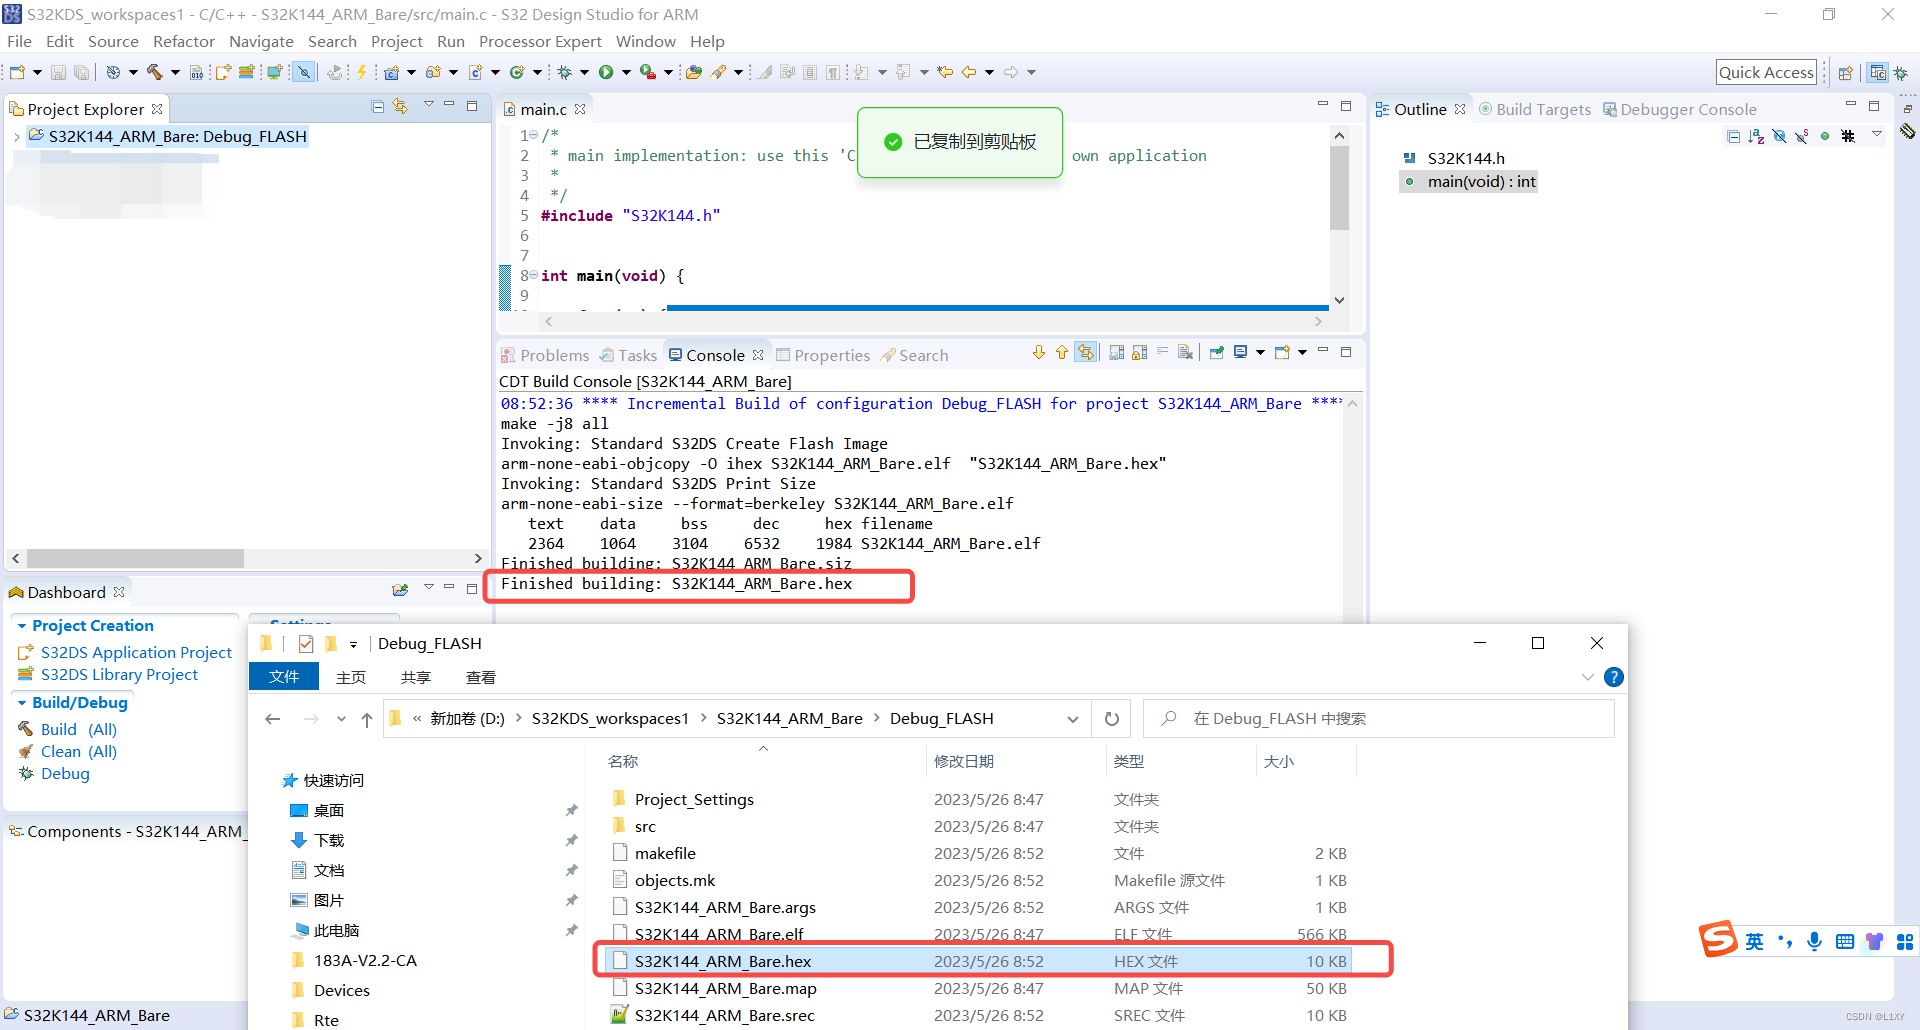The height and width of the screenshot is (1030, 1920).
Task: Toggle Mark Occurrences in main toolbar
Action: [x=764, y=72]
